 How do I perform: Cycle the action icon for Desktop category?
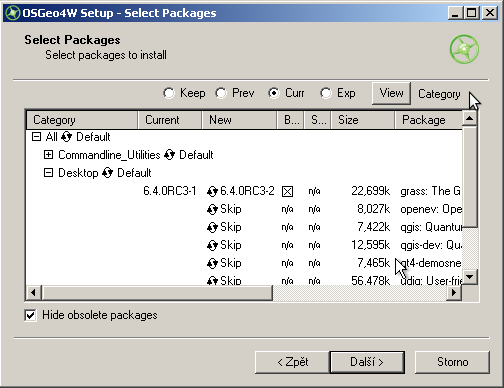click(x=107, y=173)
